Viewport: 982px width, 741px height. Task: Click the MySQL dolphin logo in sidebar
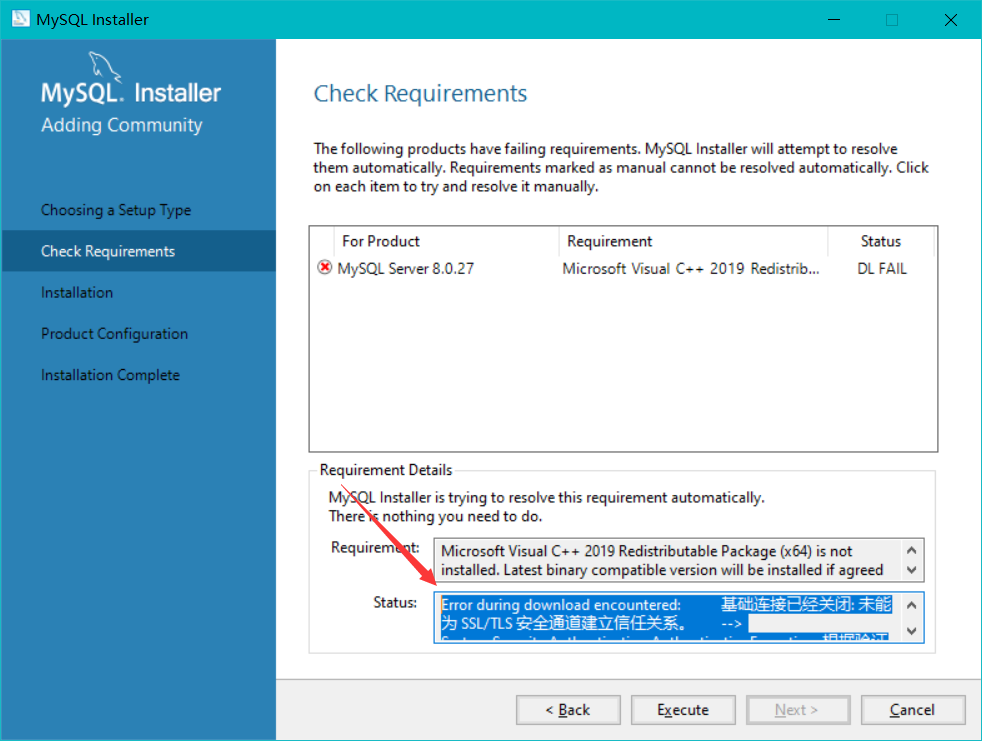[x=105, y=66]
